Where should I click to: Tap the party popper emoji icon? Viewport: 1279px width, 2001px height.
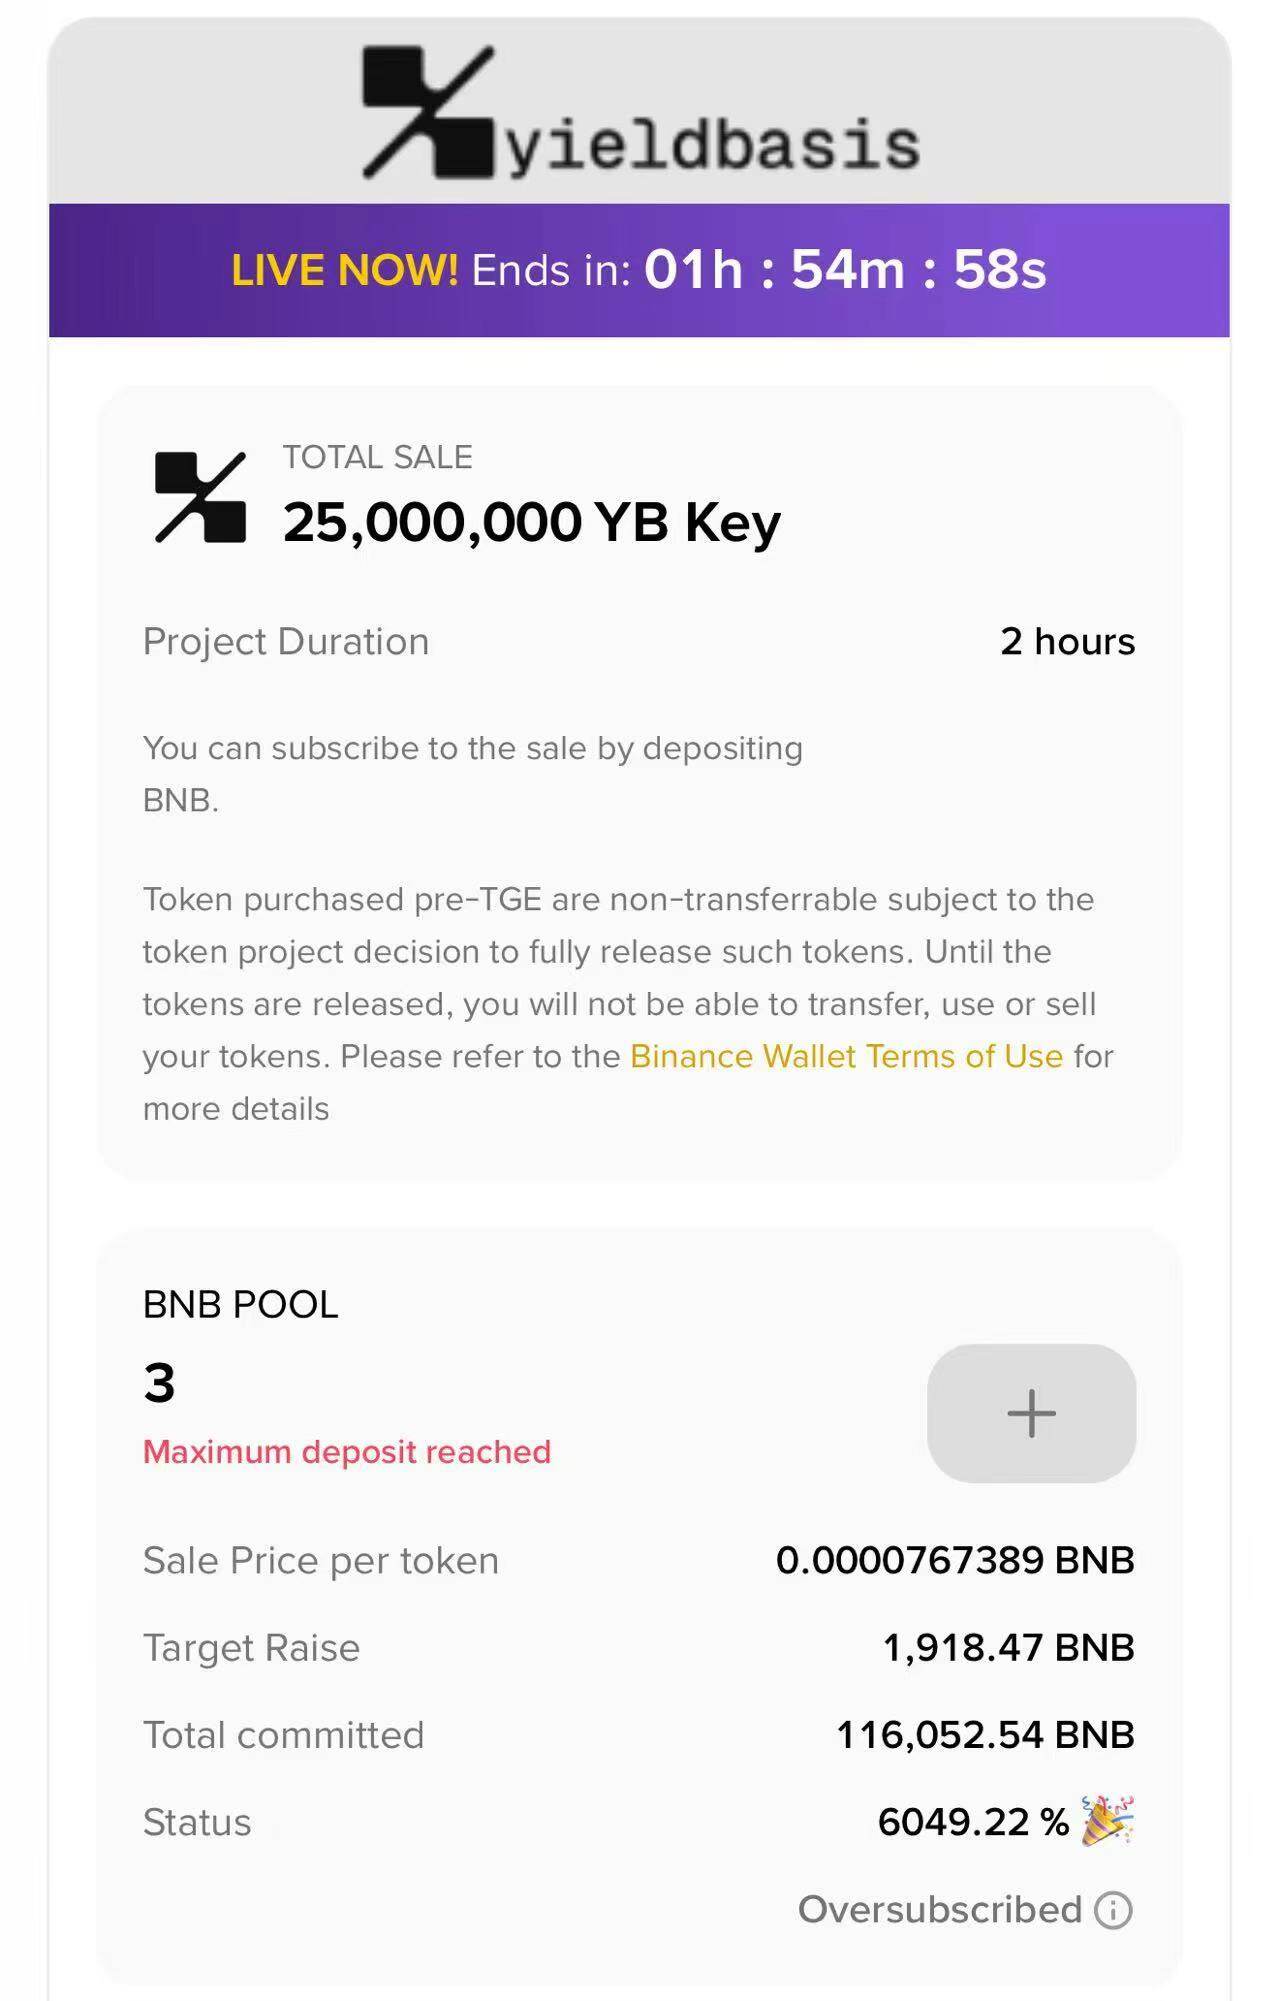(1107, 1821)
